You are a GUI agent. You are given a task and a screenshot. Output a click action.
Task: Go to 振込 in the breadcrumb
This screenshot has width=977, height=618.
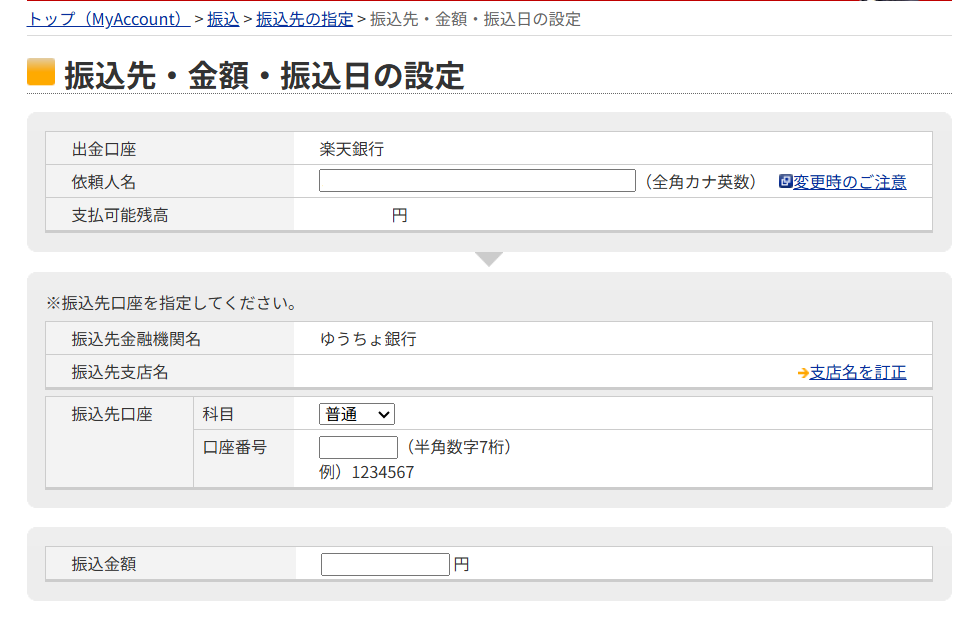pos(223,19)
